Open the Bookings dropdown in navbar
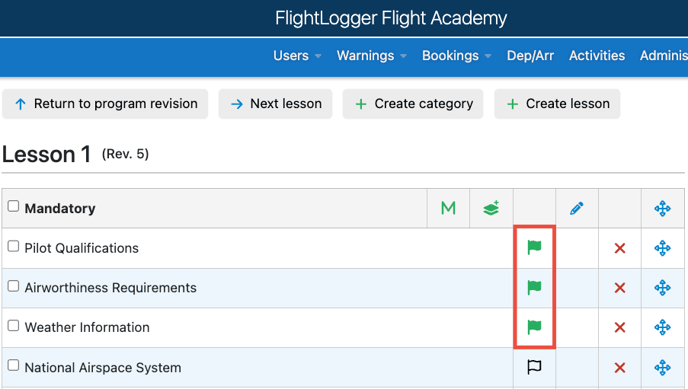This screenshot has height=389, width=688. pyautogui.click(x=456, y=56)
